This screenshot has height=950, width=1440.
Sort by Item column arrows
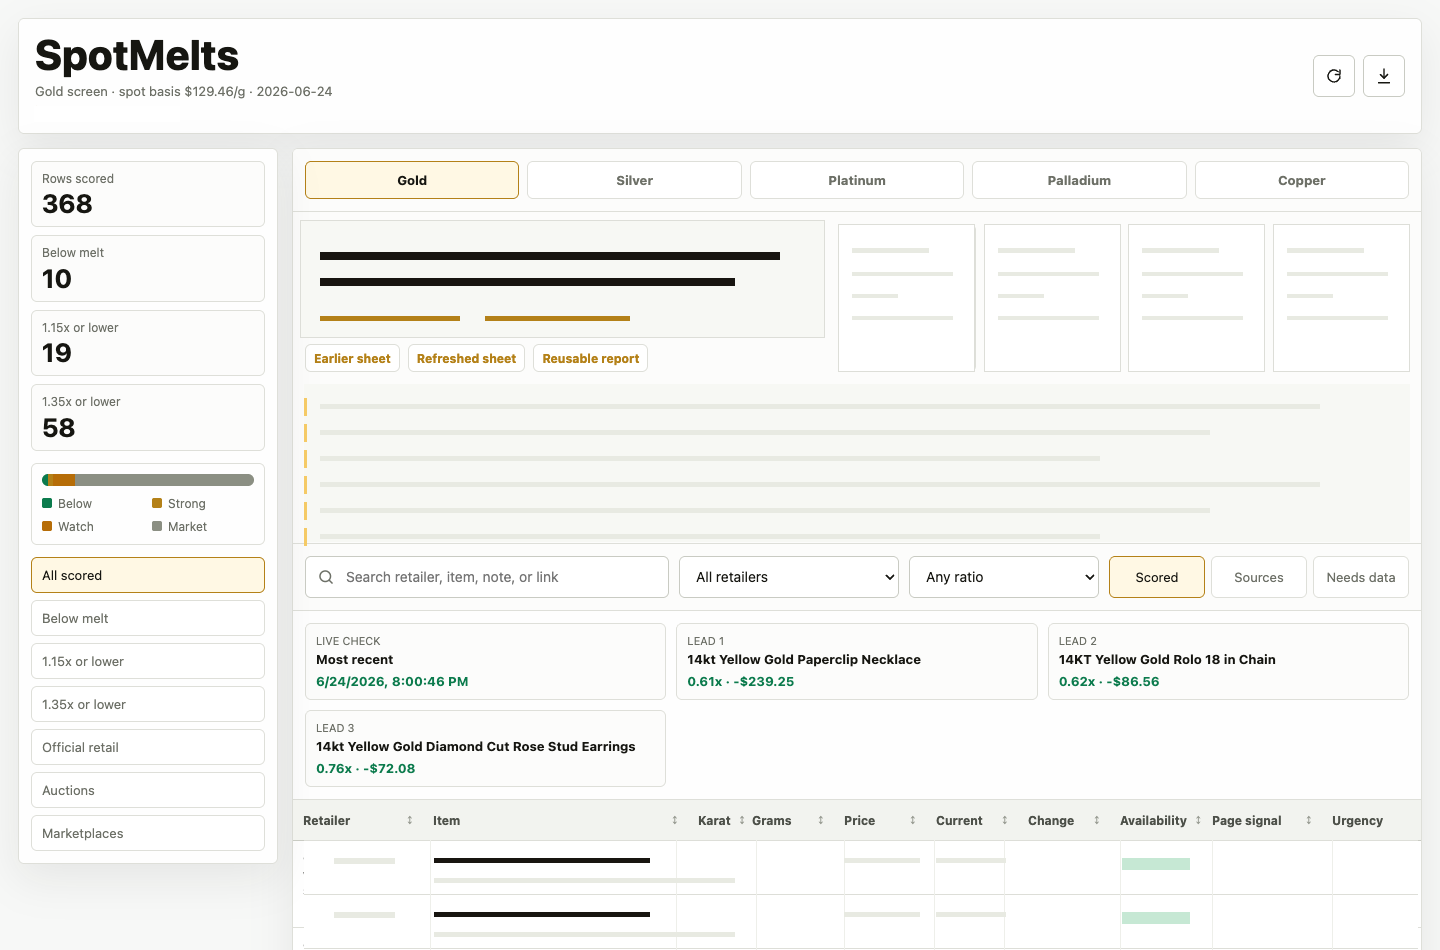[x=675, y=820]
